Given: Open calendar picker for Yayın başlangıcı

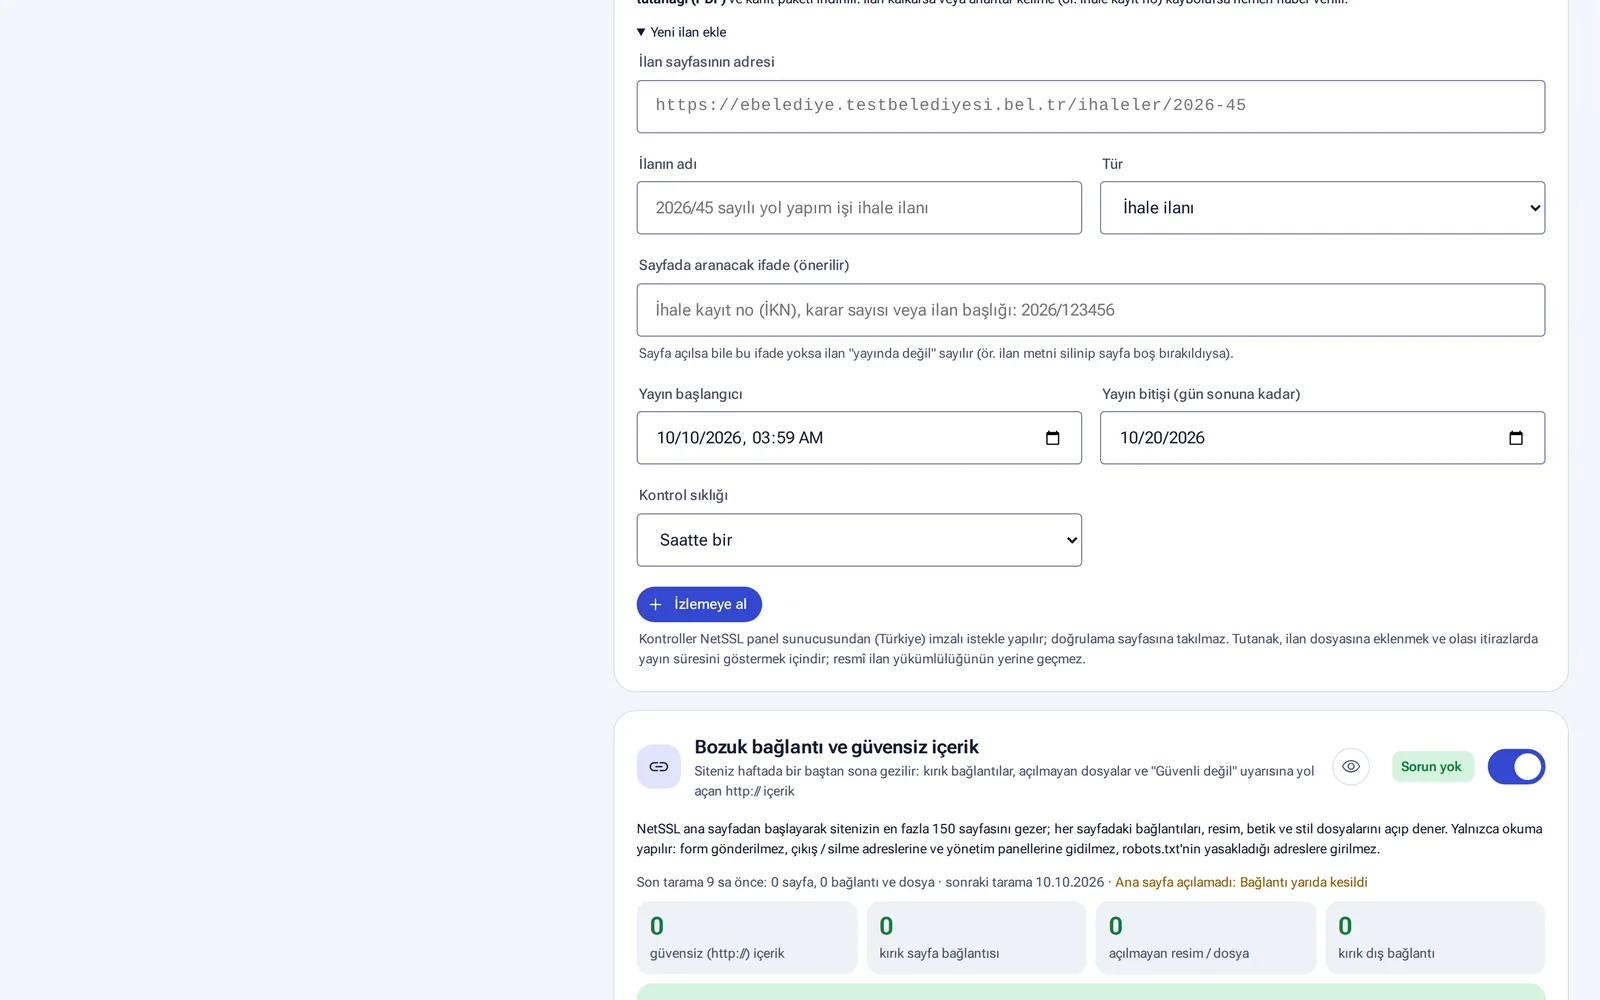Looking at the screenshot, I should [x=1052, y=438].
